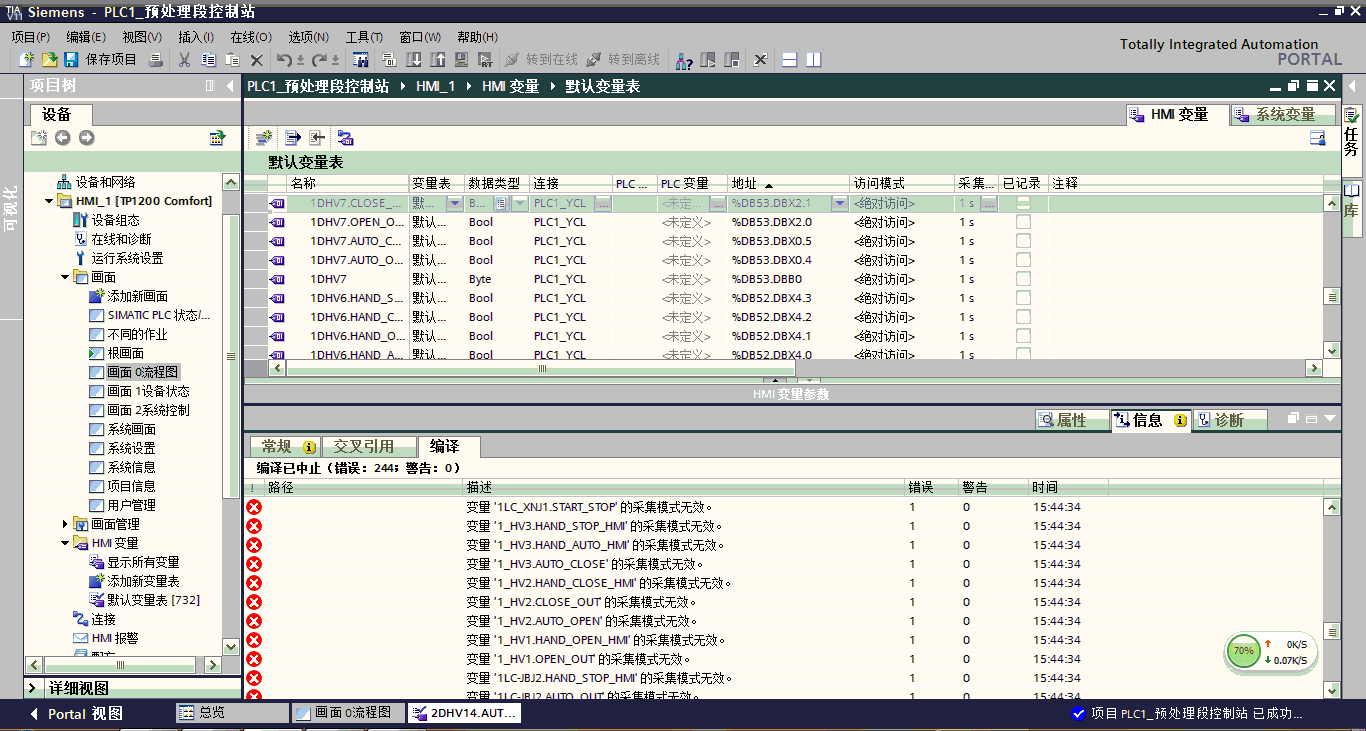
Task: Collapse the 画面 folder in project tree
Action: [66, 277]
